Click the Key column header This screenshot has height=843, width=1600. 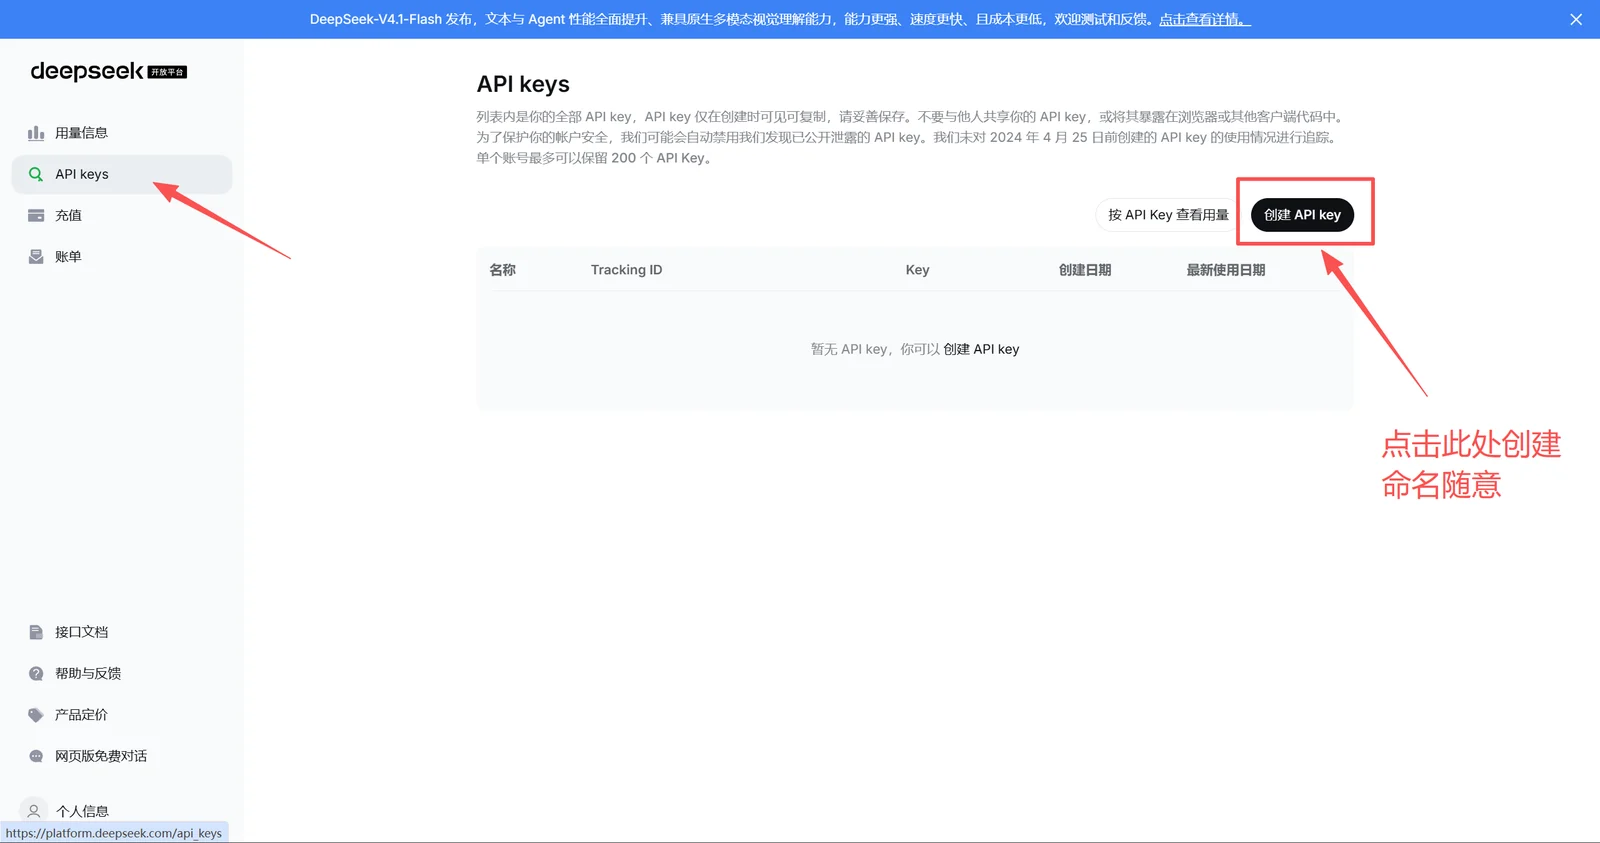[917, 270]
